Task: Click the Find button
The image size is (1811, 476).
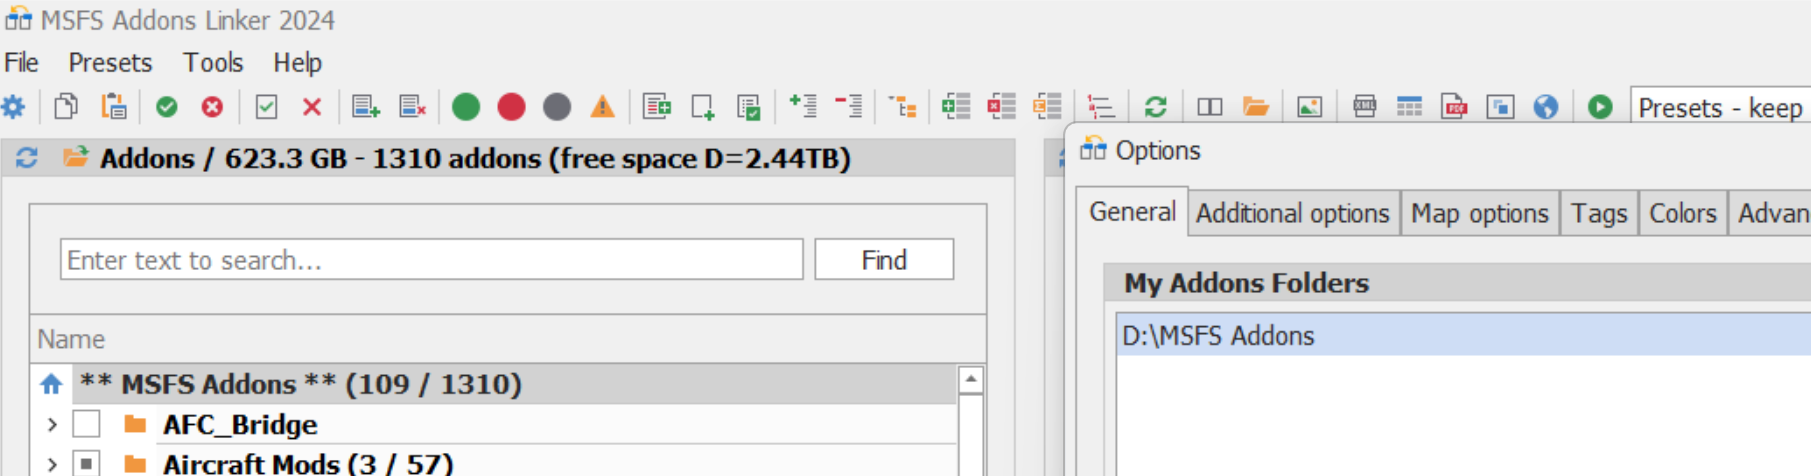Action: [x=884, y=260]
